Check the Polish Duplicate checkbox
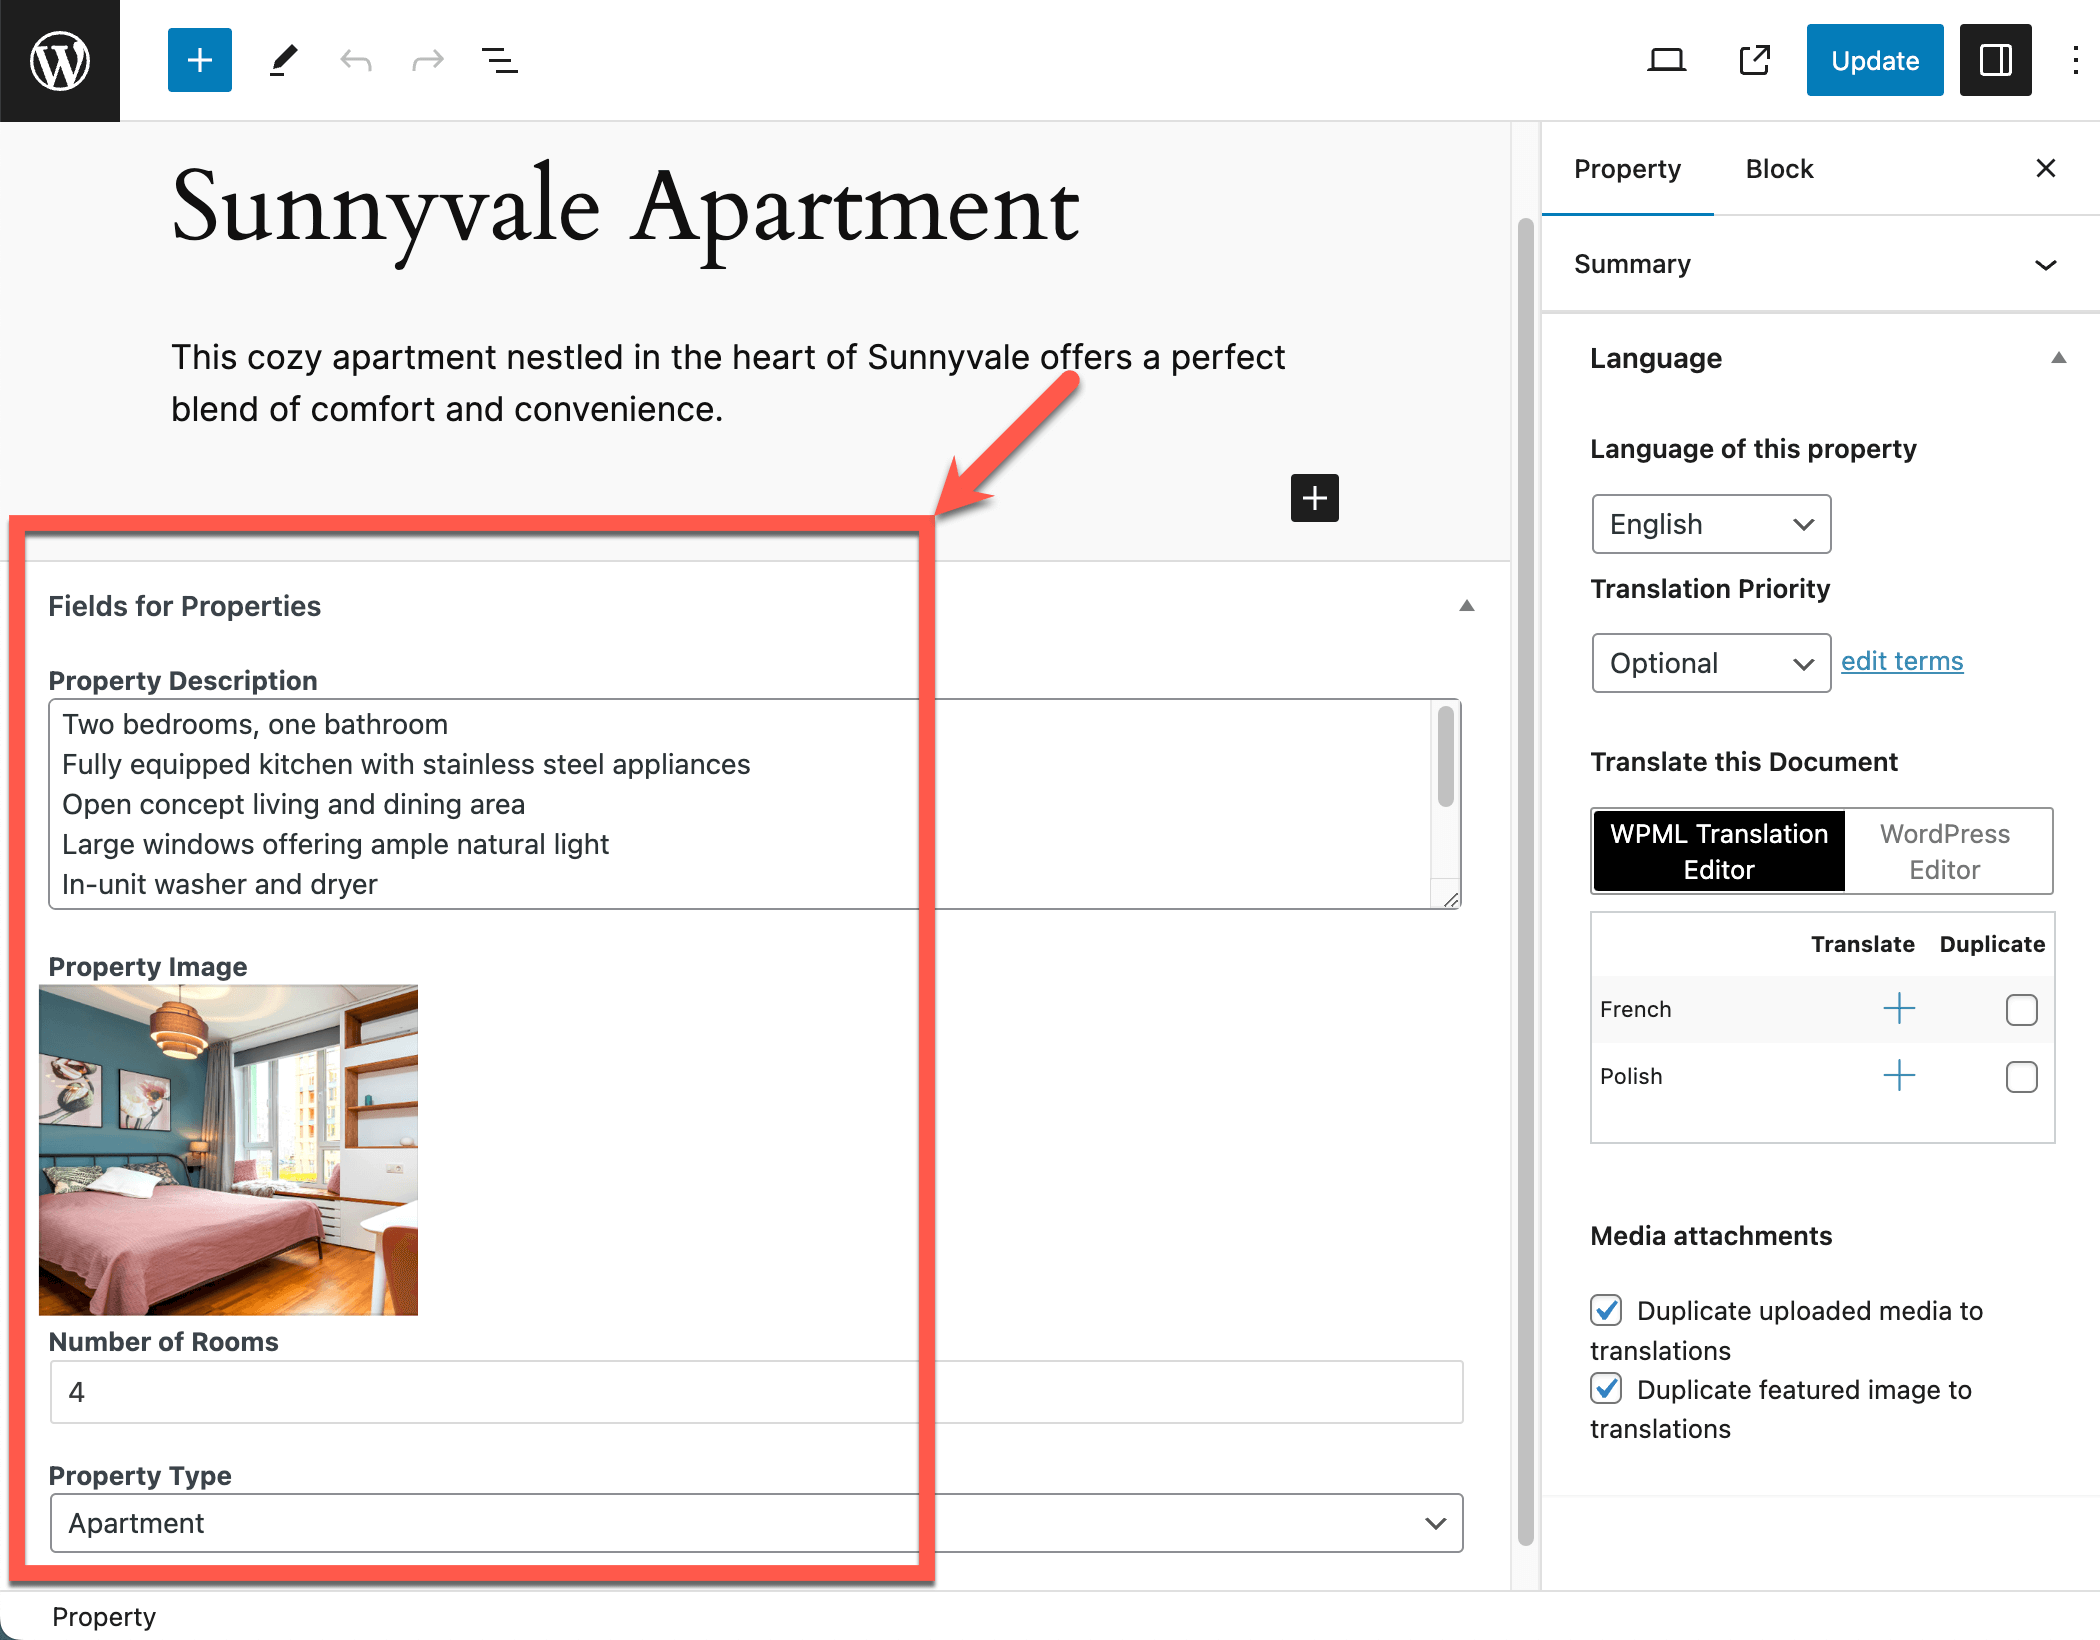Image resolution: width=2100 pixels, height=1640 pixels. point(2021,1076)
